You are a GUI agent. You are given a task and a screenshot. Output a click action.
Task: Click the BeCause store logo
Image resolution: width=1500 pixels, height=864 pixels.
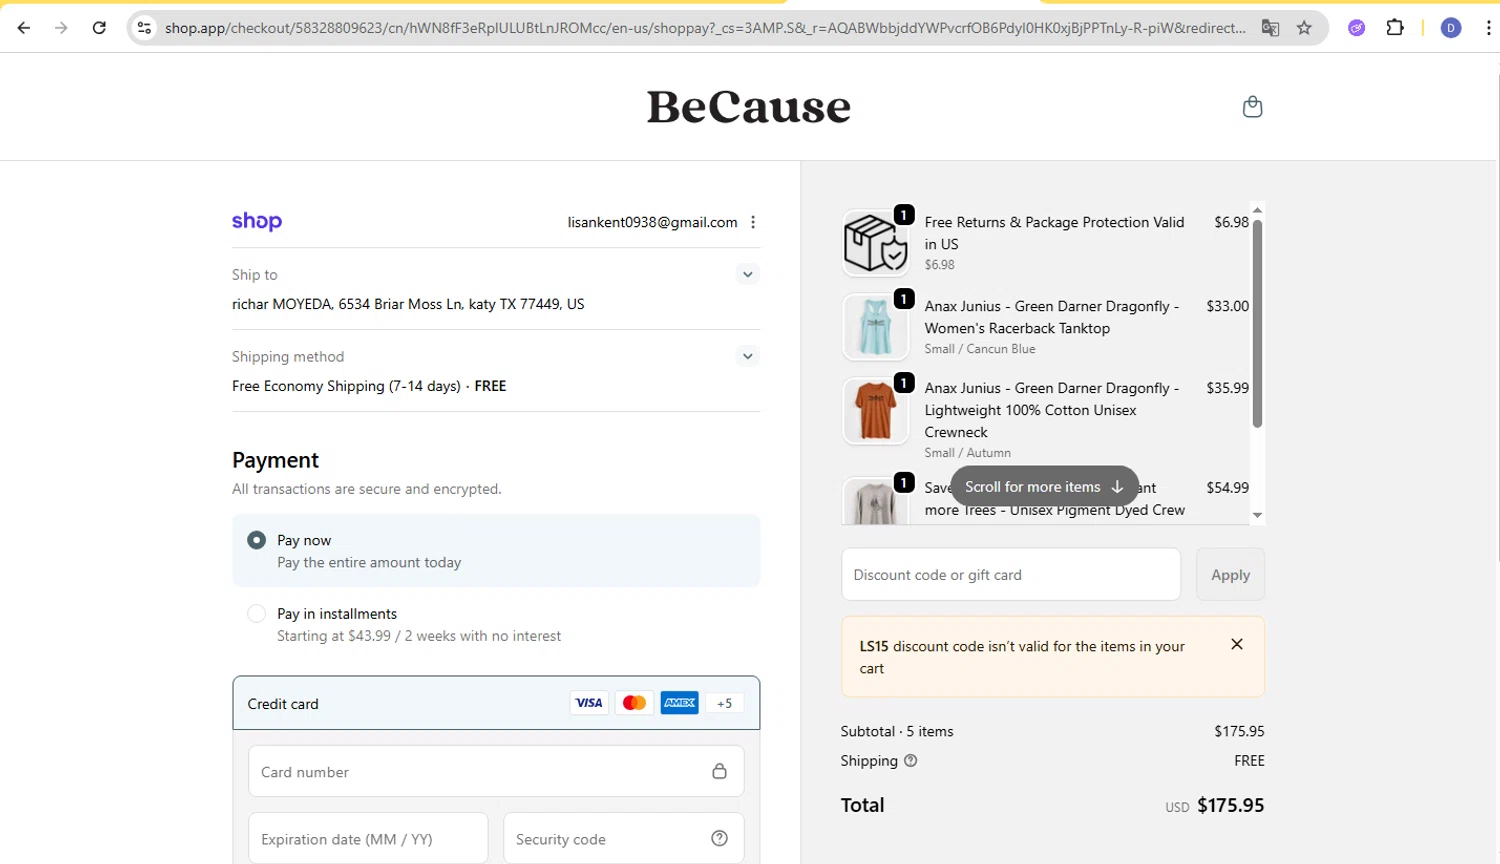point(748,106)
